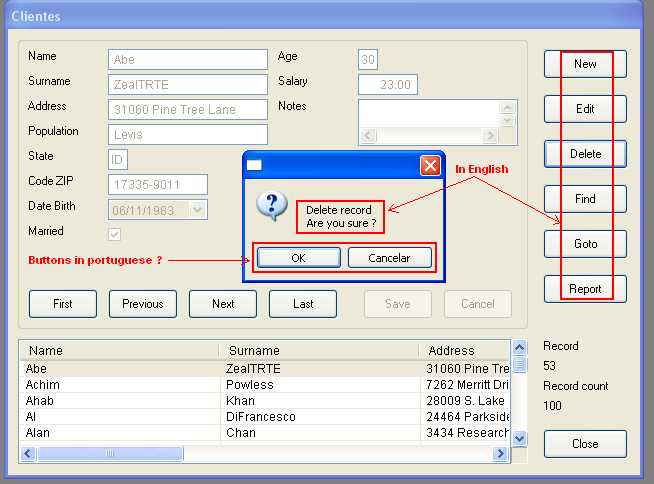This screenshot has width=654, height=484.
Task: Confirm deletion with OK button
Action: [x=298, y=258]
